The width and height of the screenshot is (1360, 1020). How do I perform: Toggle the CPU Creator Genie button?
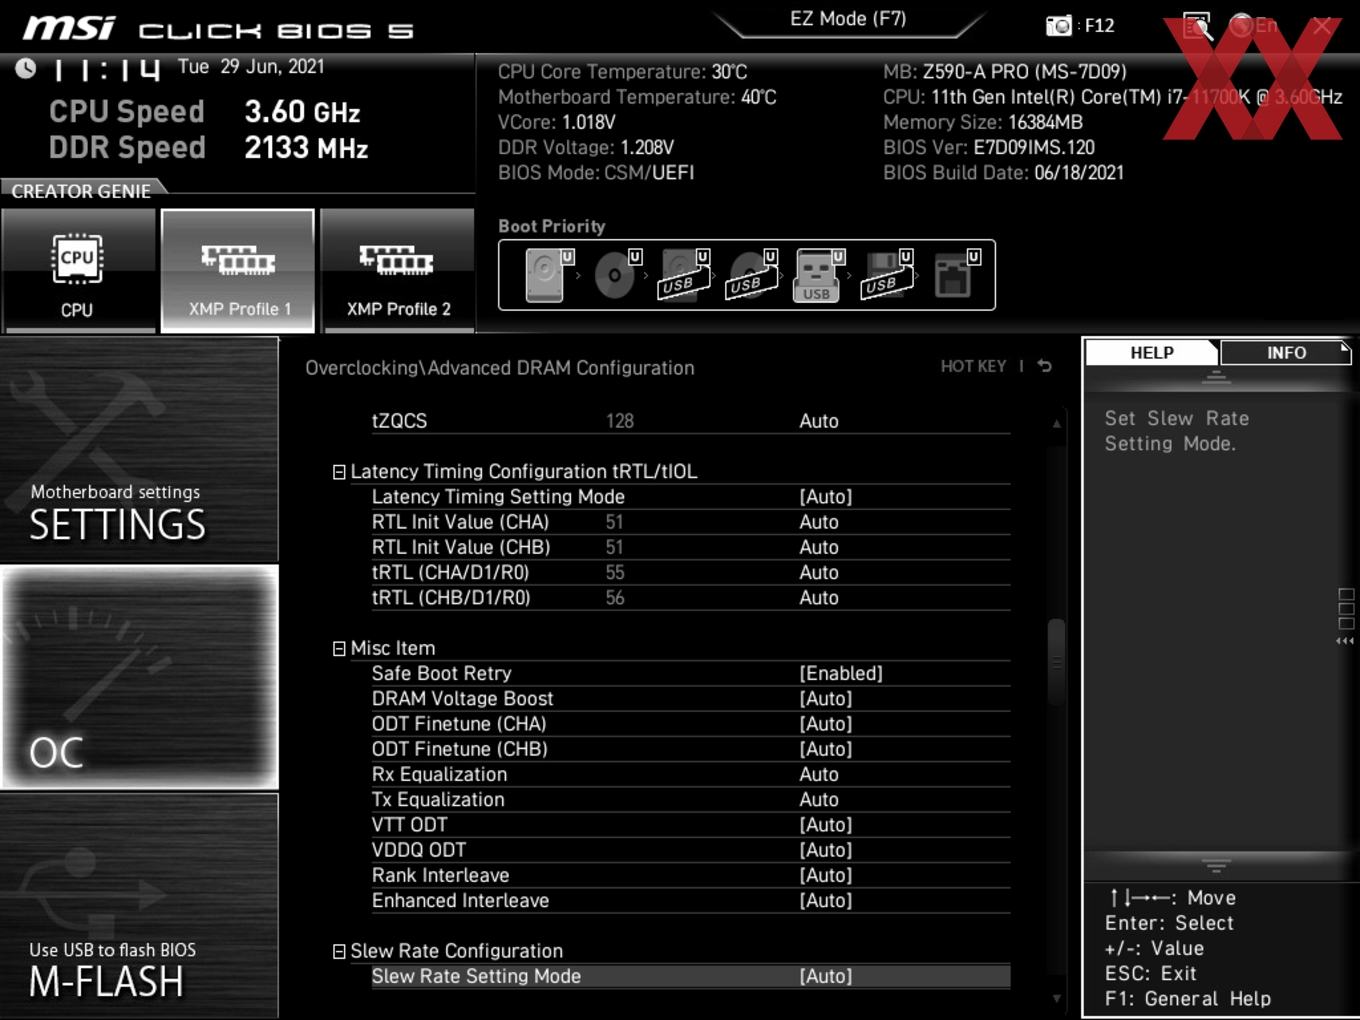point(77,270)
